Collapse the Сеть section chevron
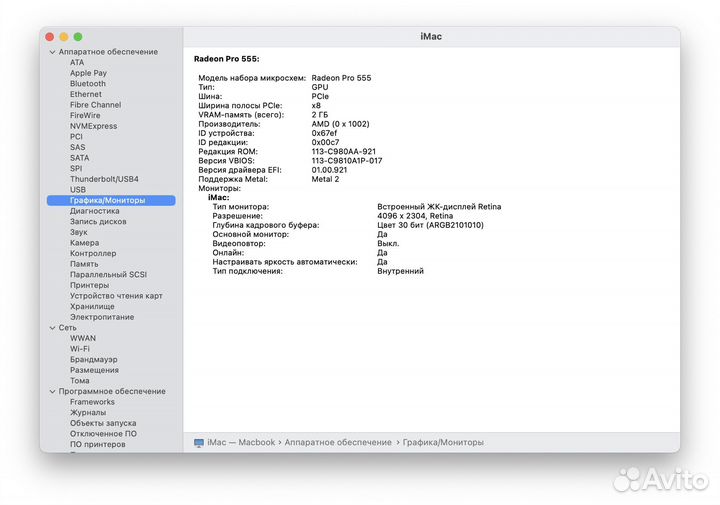The height and width of the screenshot is (505, 720). tap(52, 328)
